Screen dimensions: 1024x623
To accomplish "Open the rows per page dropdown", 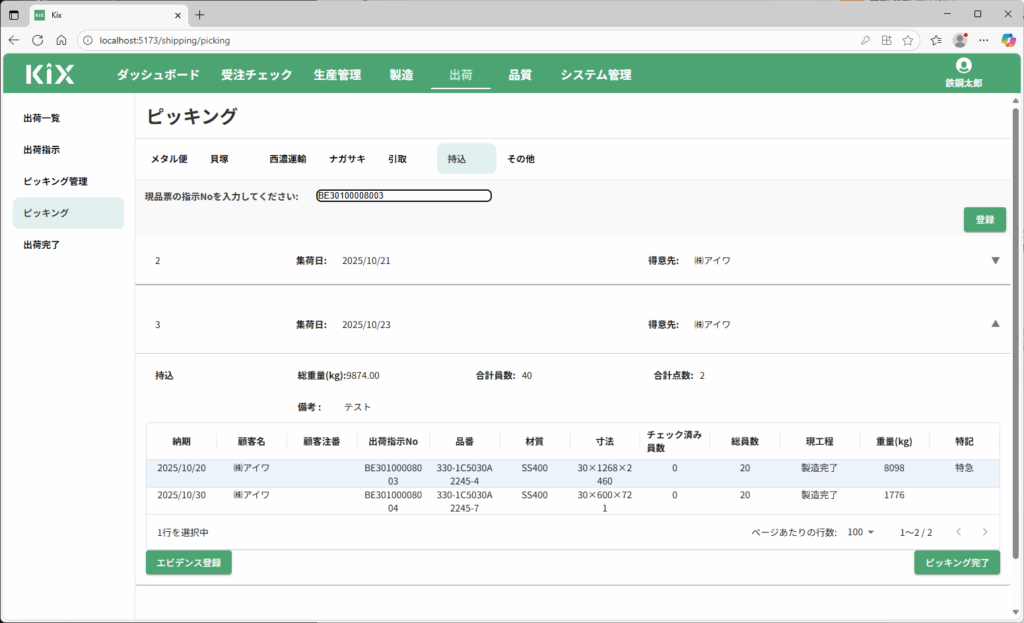I will [x=860, y=532].
